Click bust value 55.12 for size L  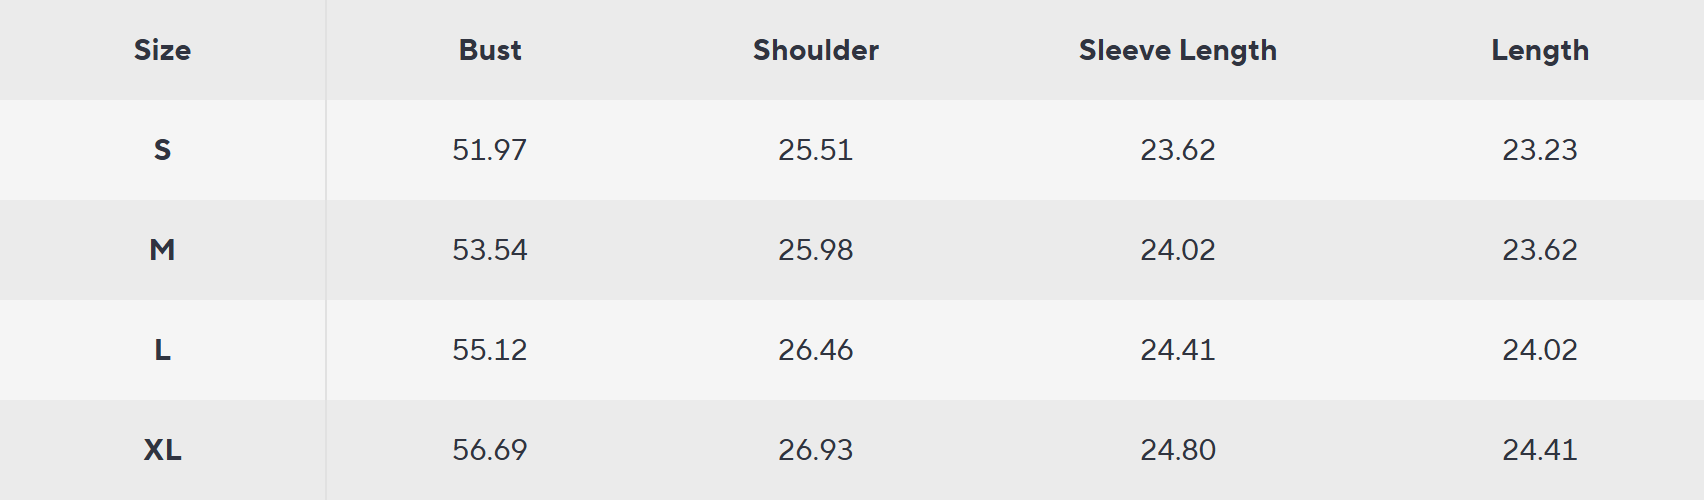(x=490, y=350)
